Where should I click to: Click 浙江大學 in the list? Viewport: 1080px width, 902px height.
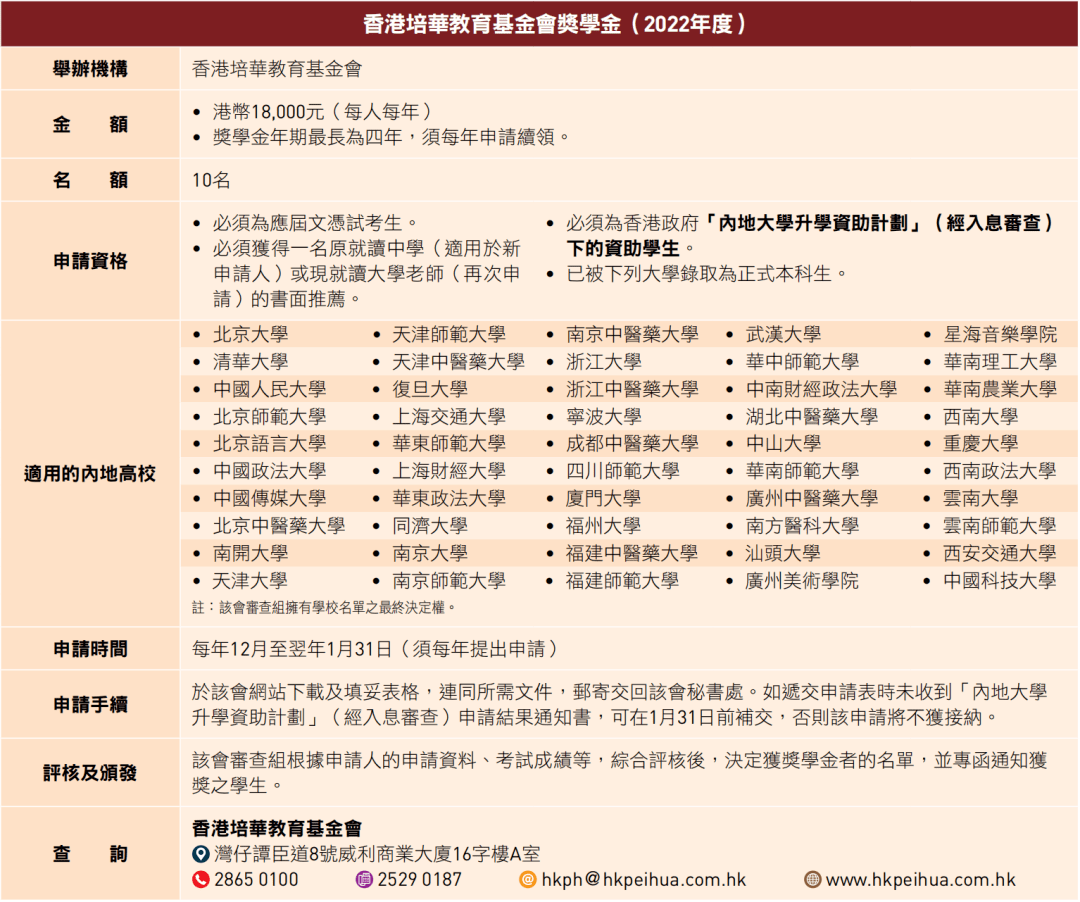coord(604,362)
